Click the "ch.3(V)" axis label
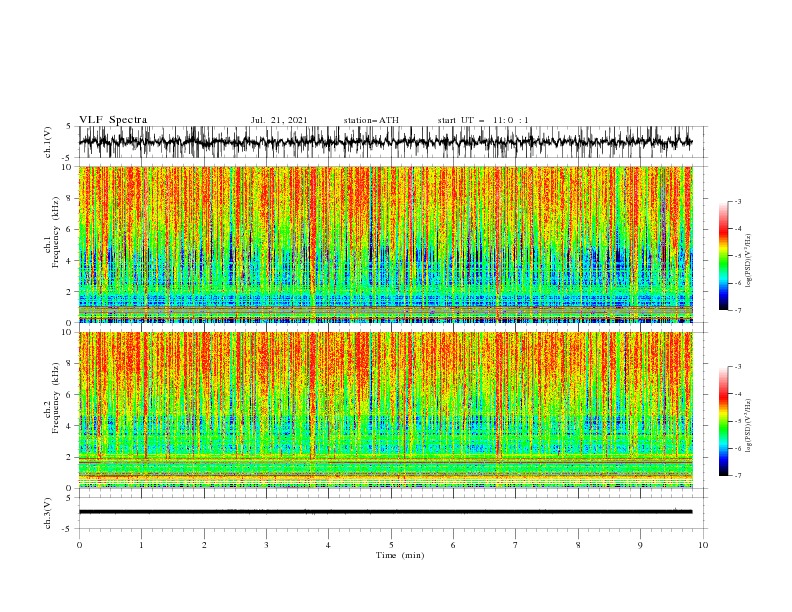792x612 pixels. click(48, 513)
